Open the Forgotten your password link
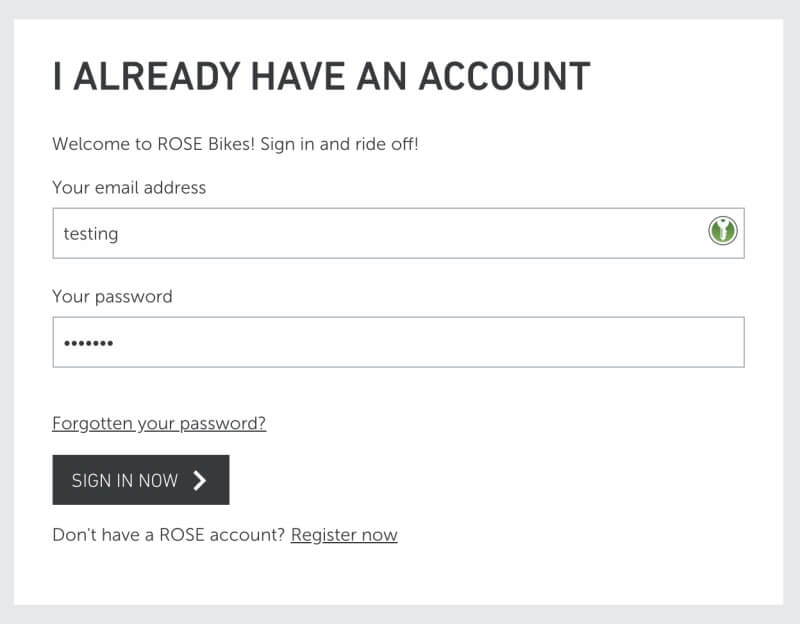This screenshot has height=624, width=800. pos(159,423)
